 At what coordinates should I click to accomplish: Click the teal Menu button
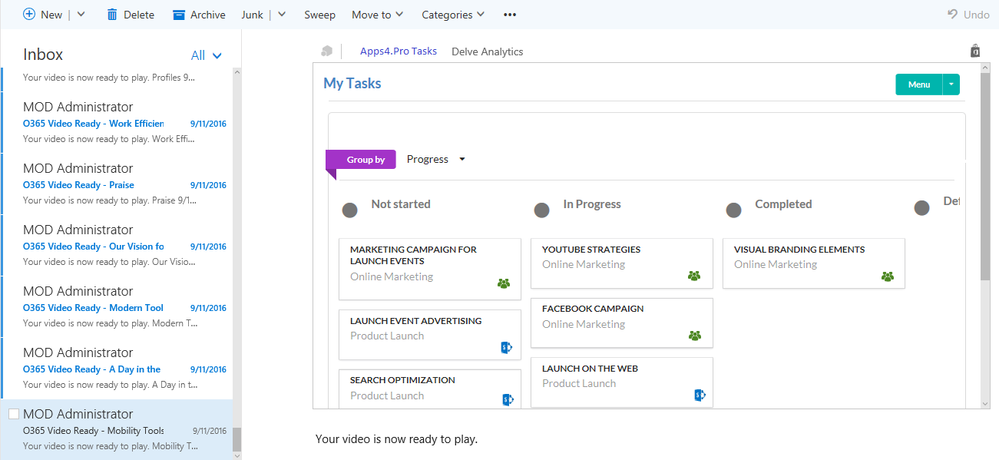(918, 85)
